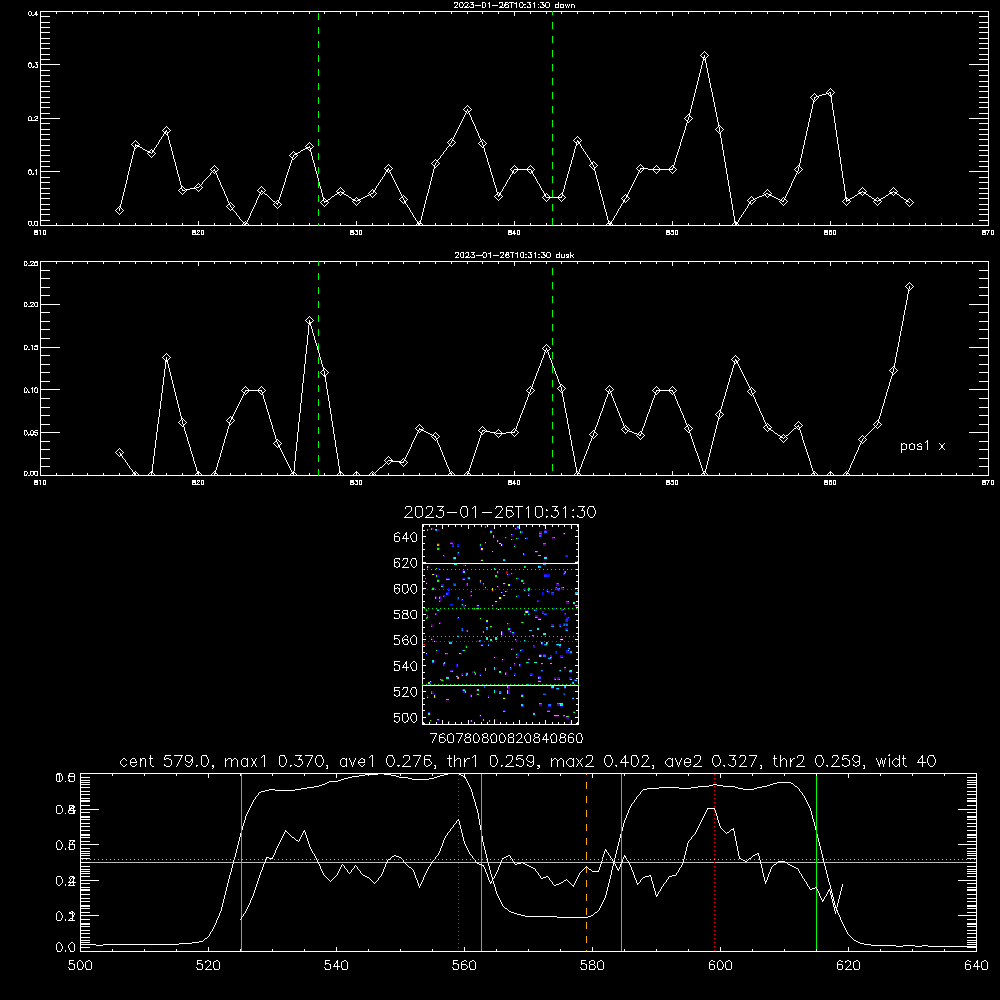The image size is (1000, 1000).
Task: Click the right green dashed line in dawn plot
Action: 552,118
